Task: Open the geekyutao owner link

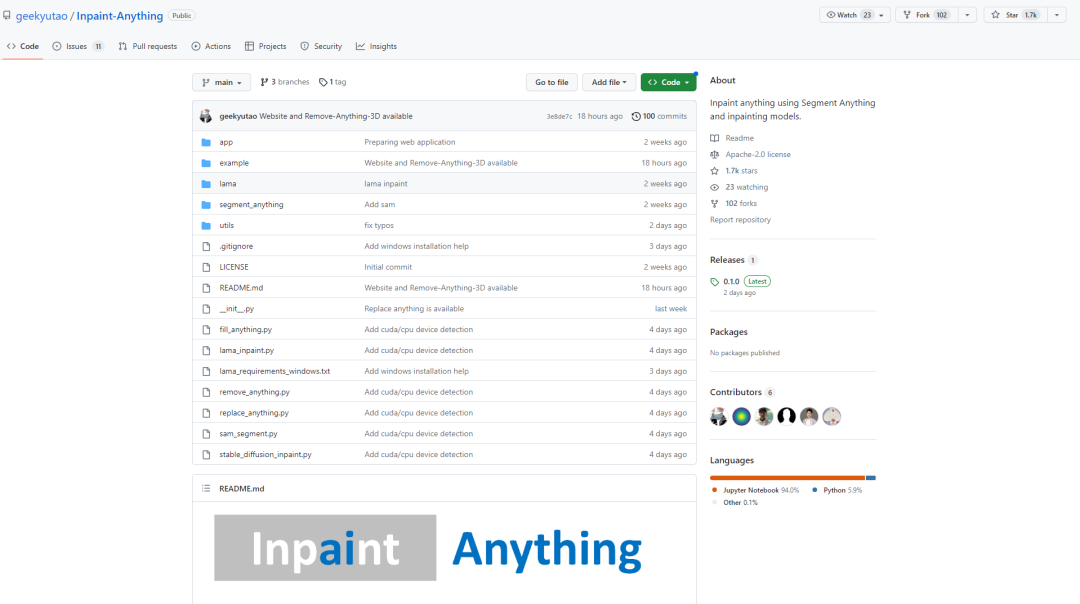Action: coord(41,15)
